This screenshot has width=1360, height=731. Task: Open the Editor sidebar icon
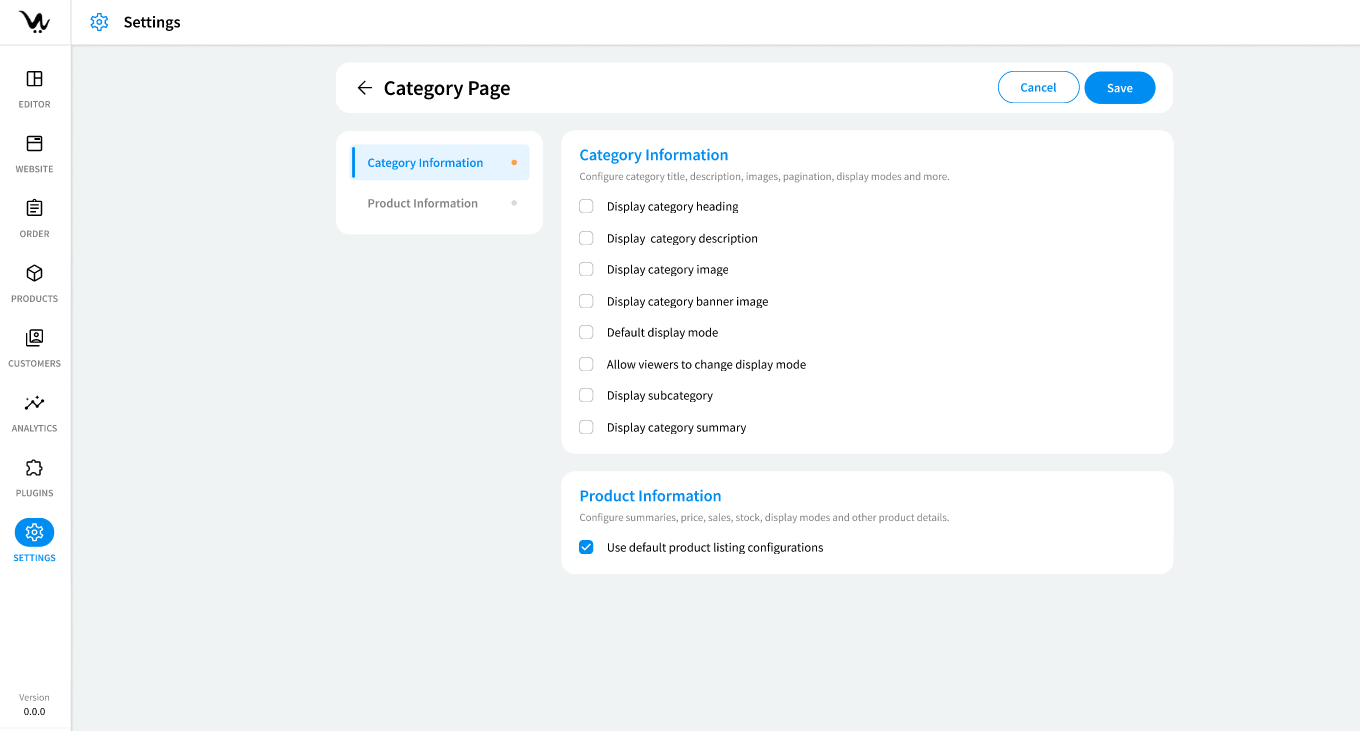click(34, 79)
